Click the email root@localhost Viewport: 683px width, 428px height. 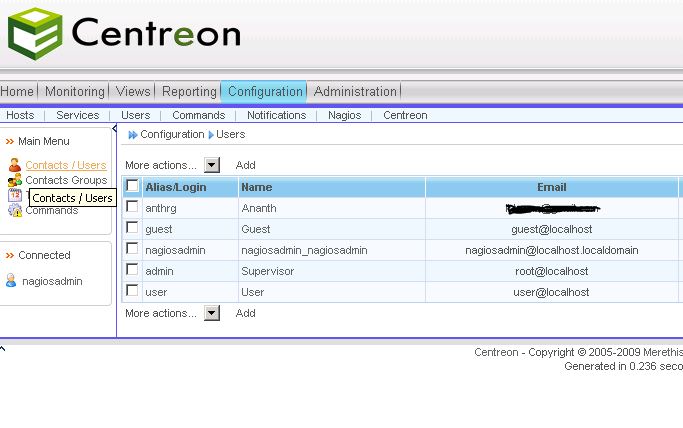point(551,271)
